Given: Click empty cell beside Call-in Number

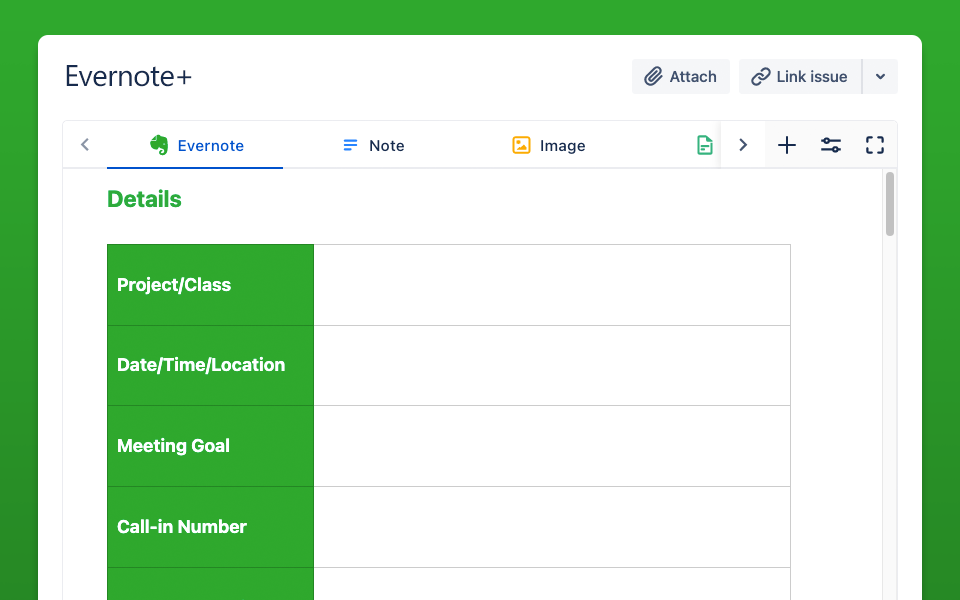Looking at the screenshot, I should tap(552, 527).
